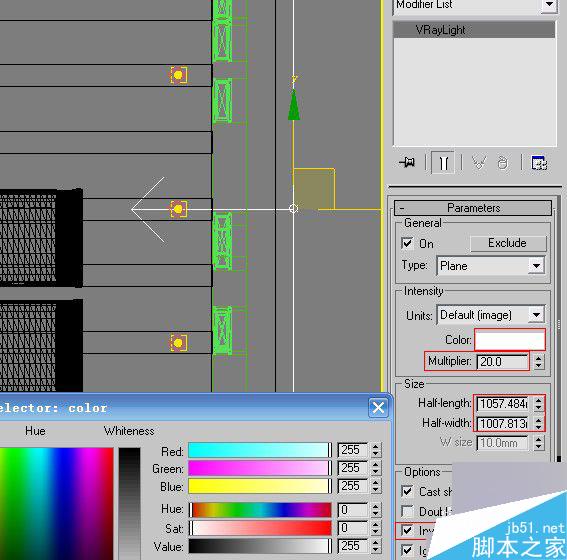567x560 pixels.
Task: Open the Modifier List dropdown
Action: pyautogui.click(x=549, y=5)
